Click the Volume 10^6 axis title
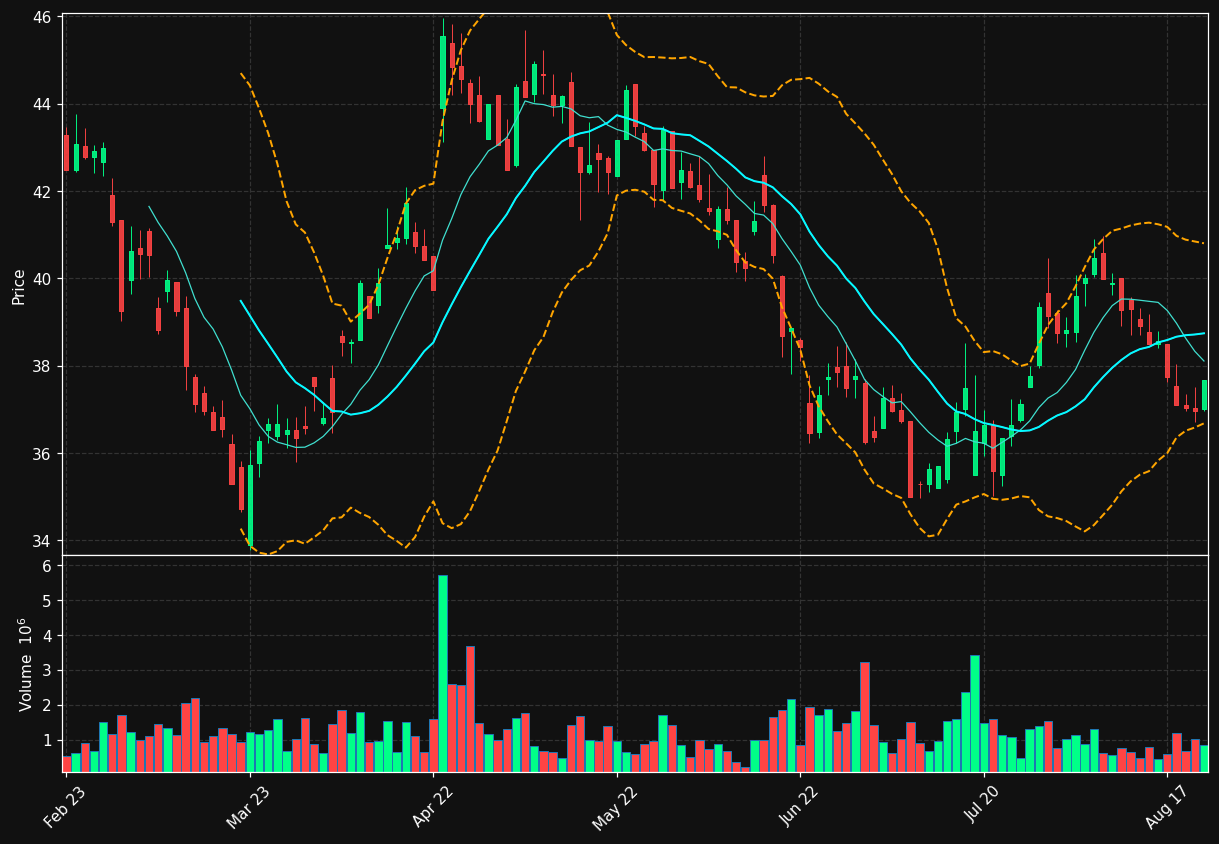The height and width of the screenshot is (844, 1219). point(26,664)
